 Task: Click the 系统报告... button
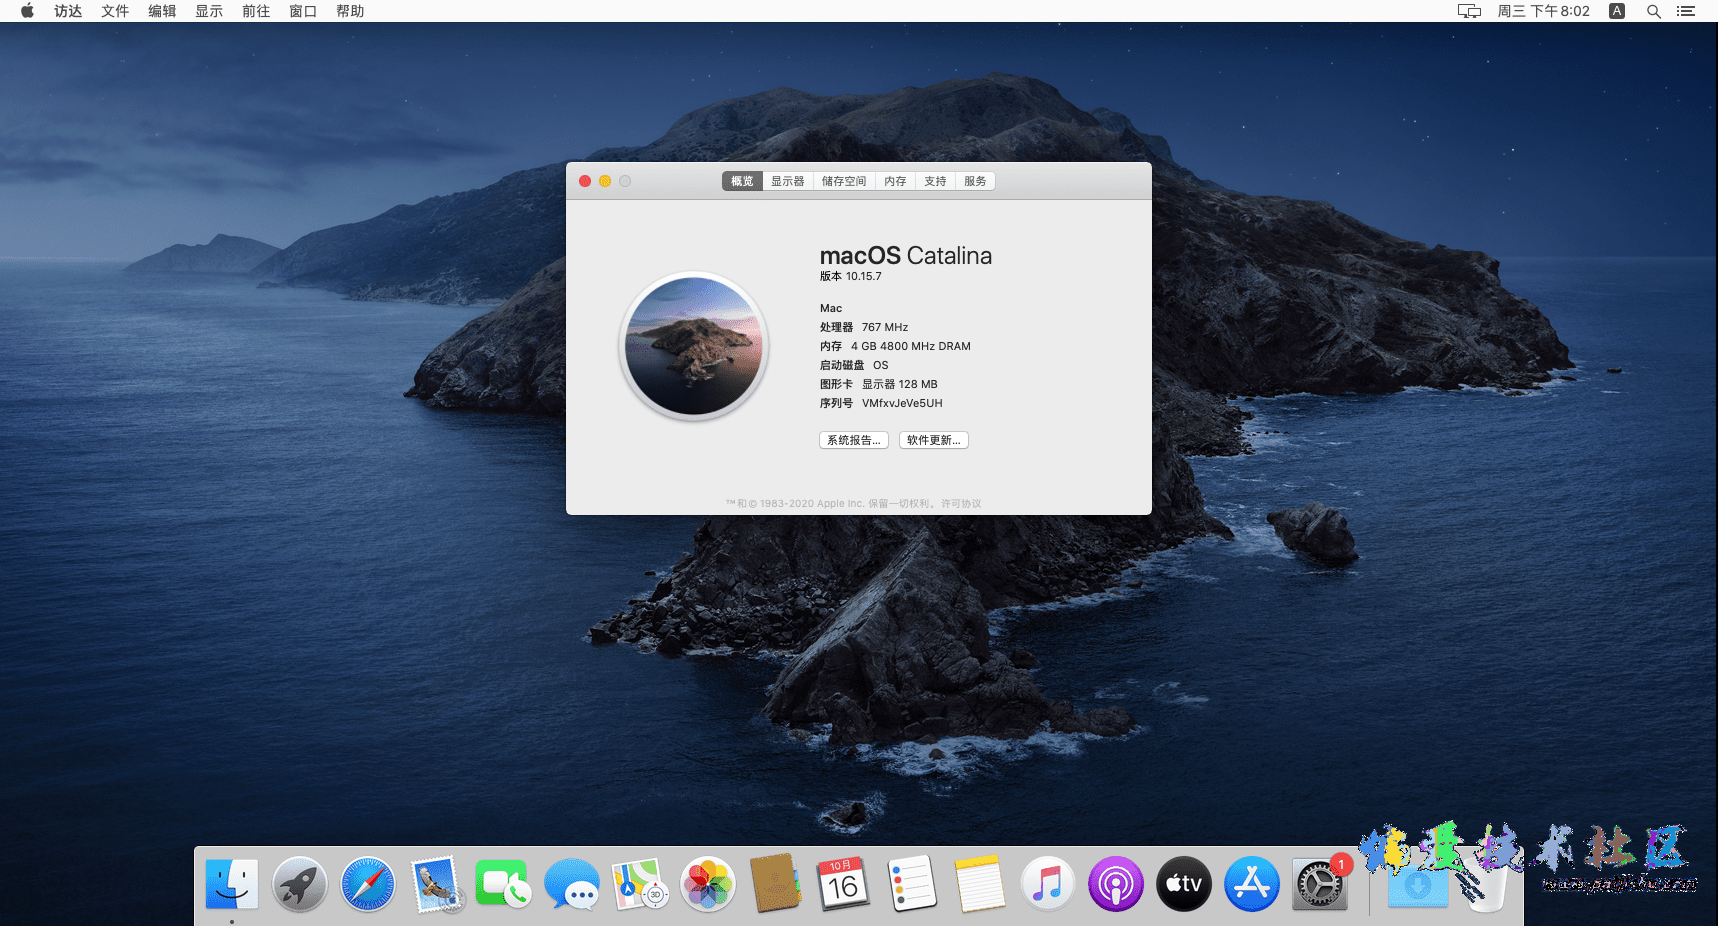854,440
